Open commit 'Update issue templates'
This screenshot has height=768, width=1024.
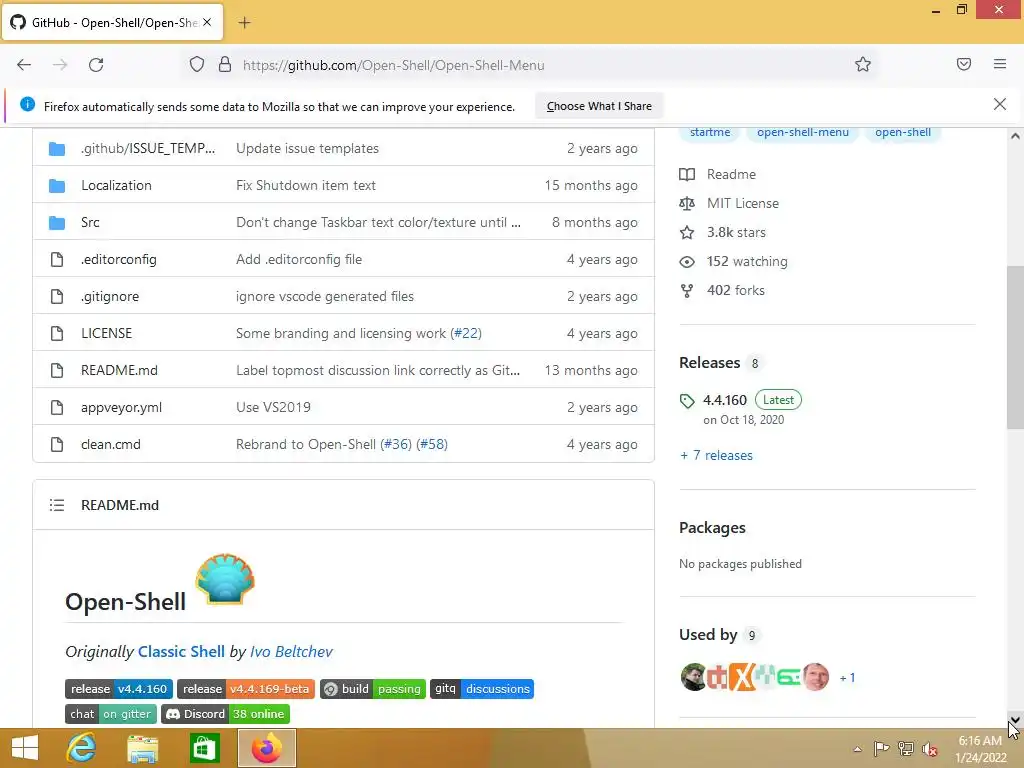(307, 149)
